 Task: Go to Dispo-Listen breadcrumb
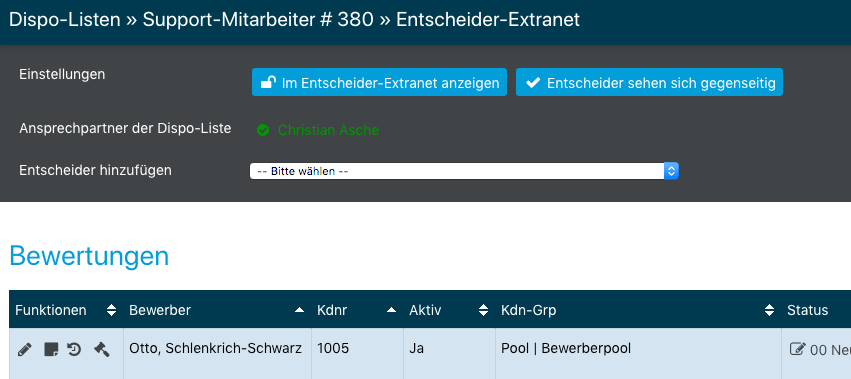pos(65,20)
